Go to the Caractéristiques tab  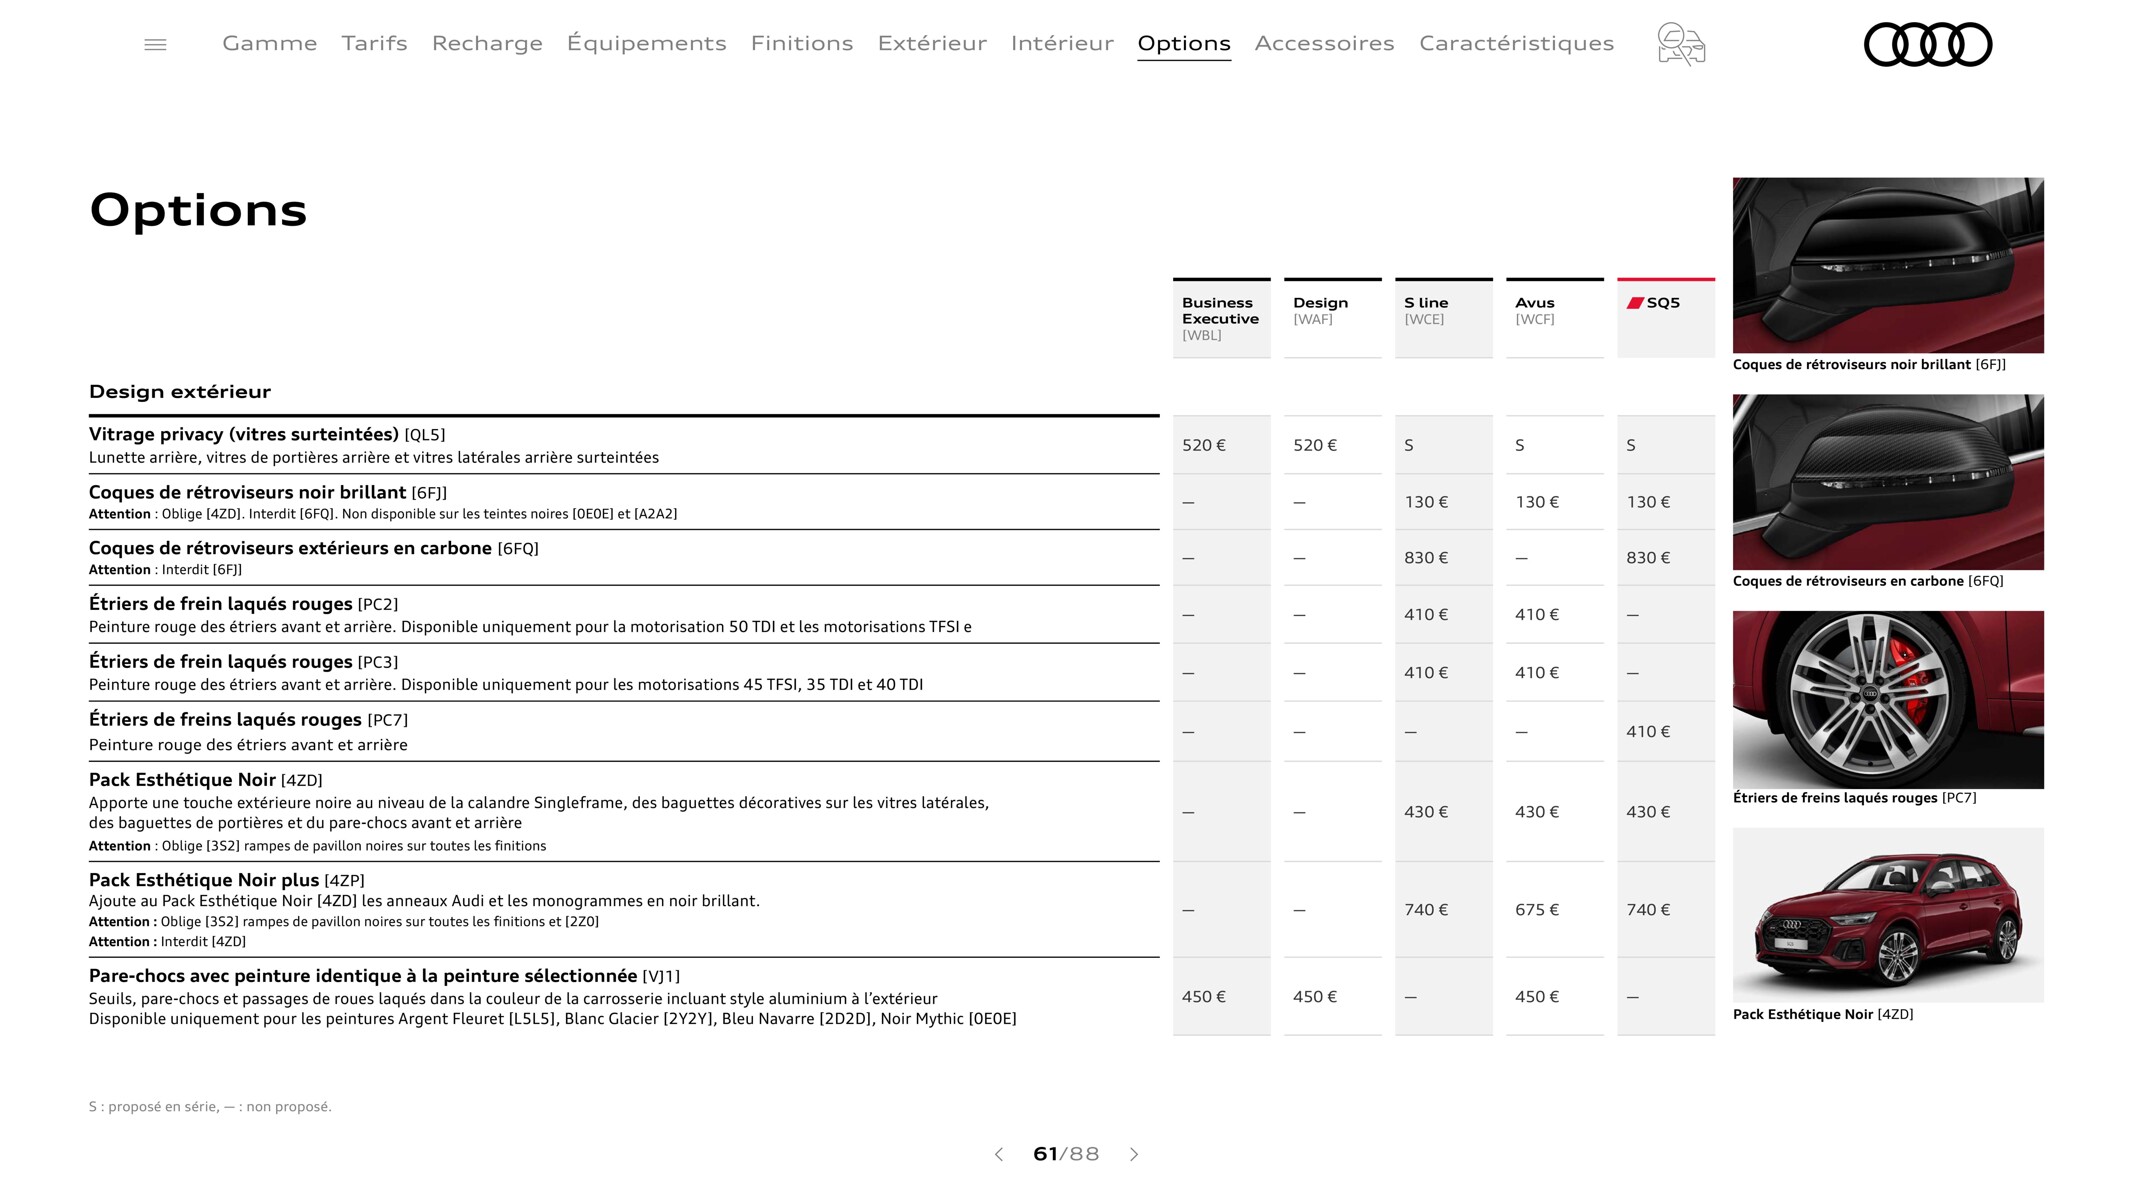1516,43
